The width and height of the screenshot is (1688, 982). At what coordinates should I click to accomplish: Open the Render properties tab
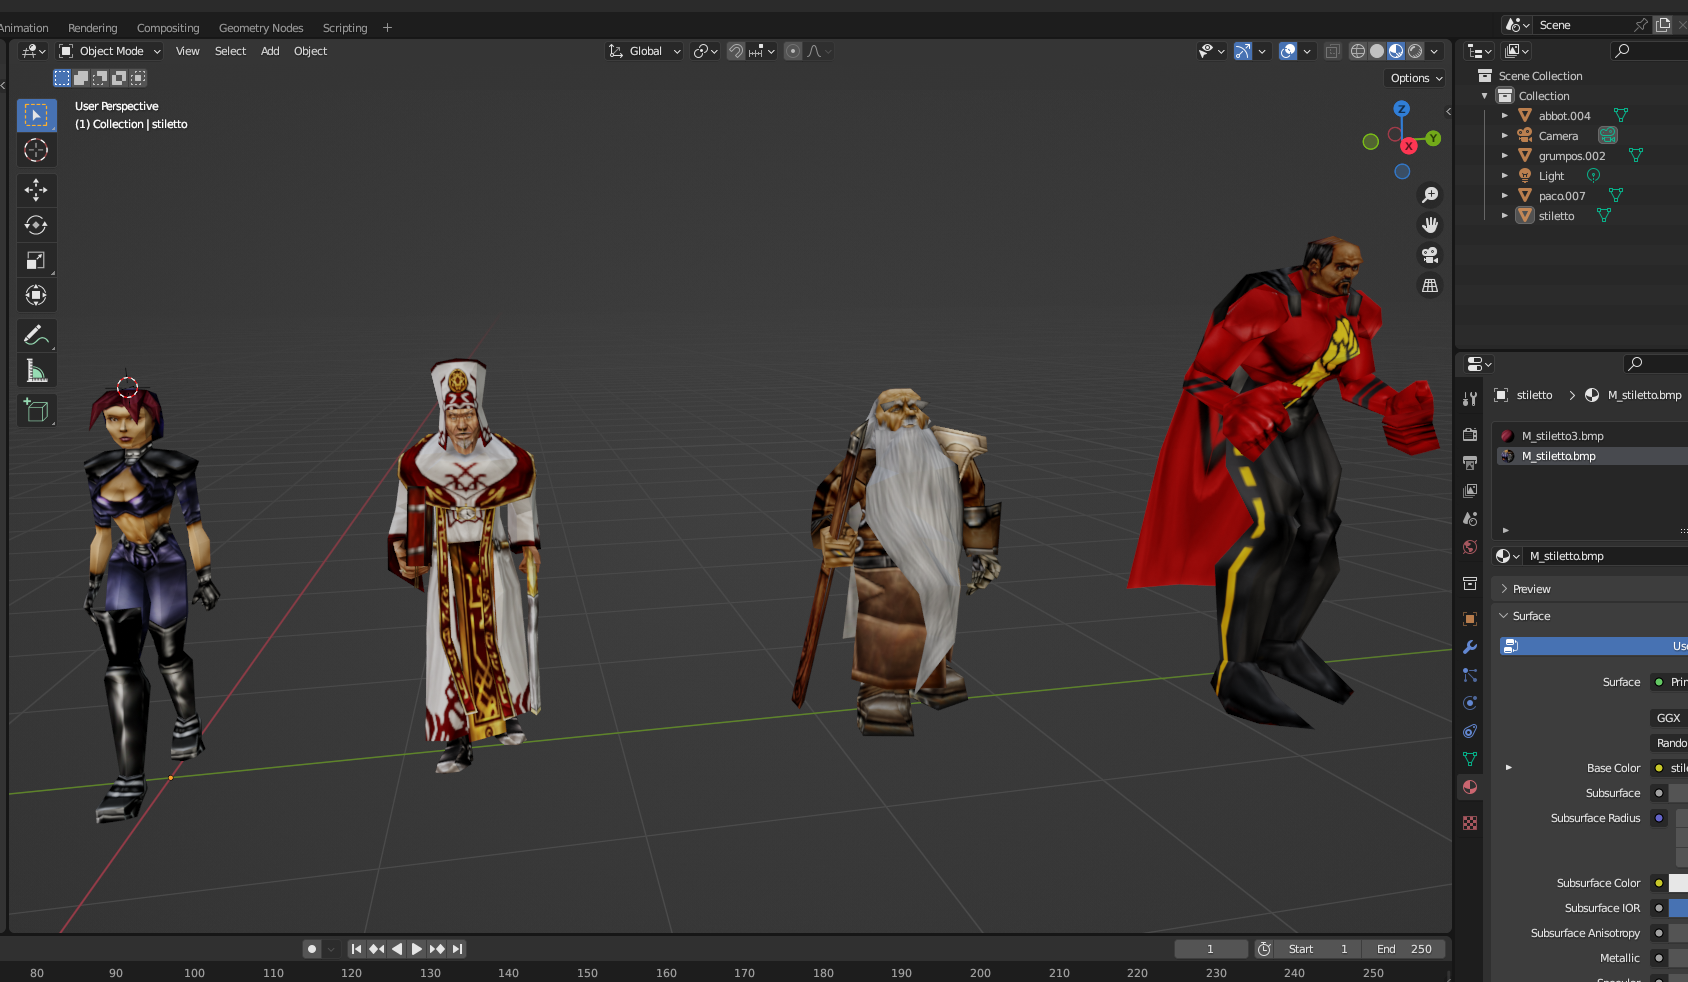[x=1469, y=435]
